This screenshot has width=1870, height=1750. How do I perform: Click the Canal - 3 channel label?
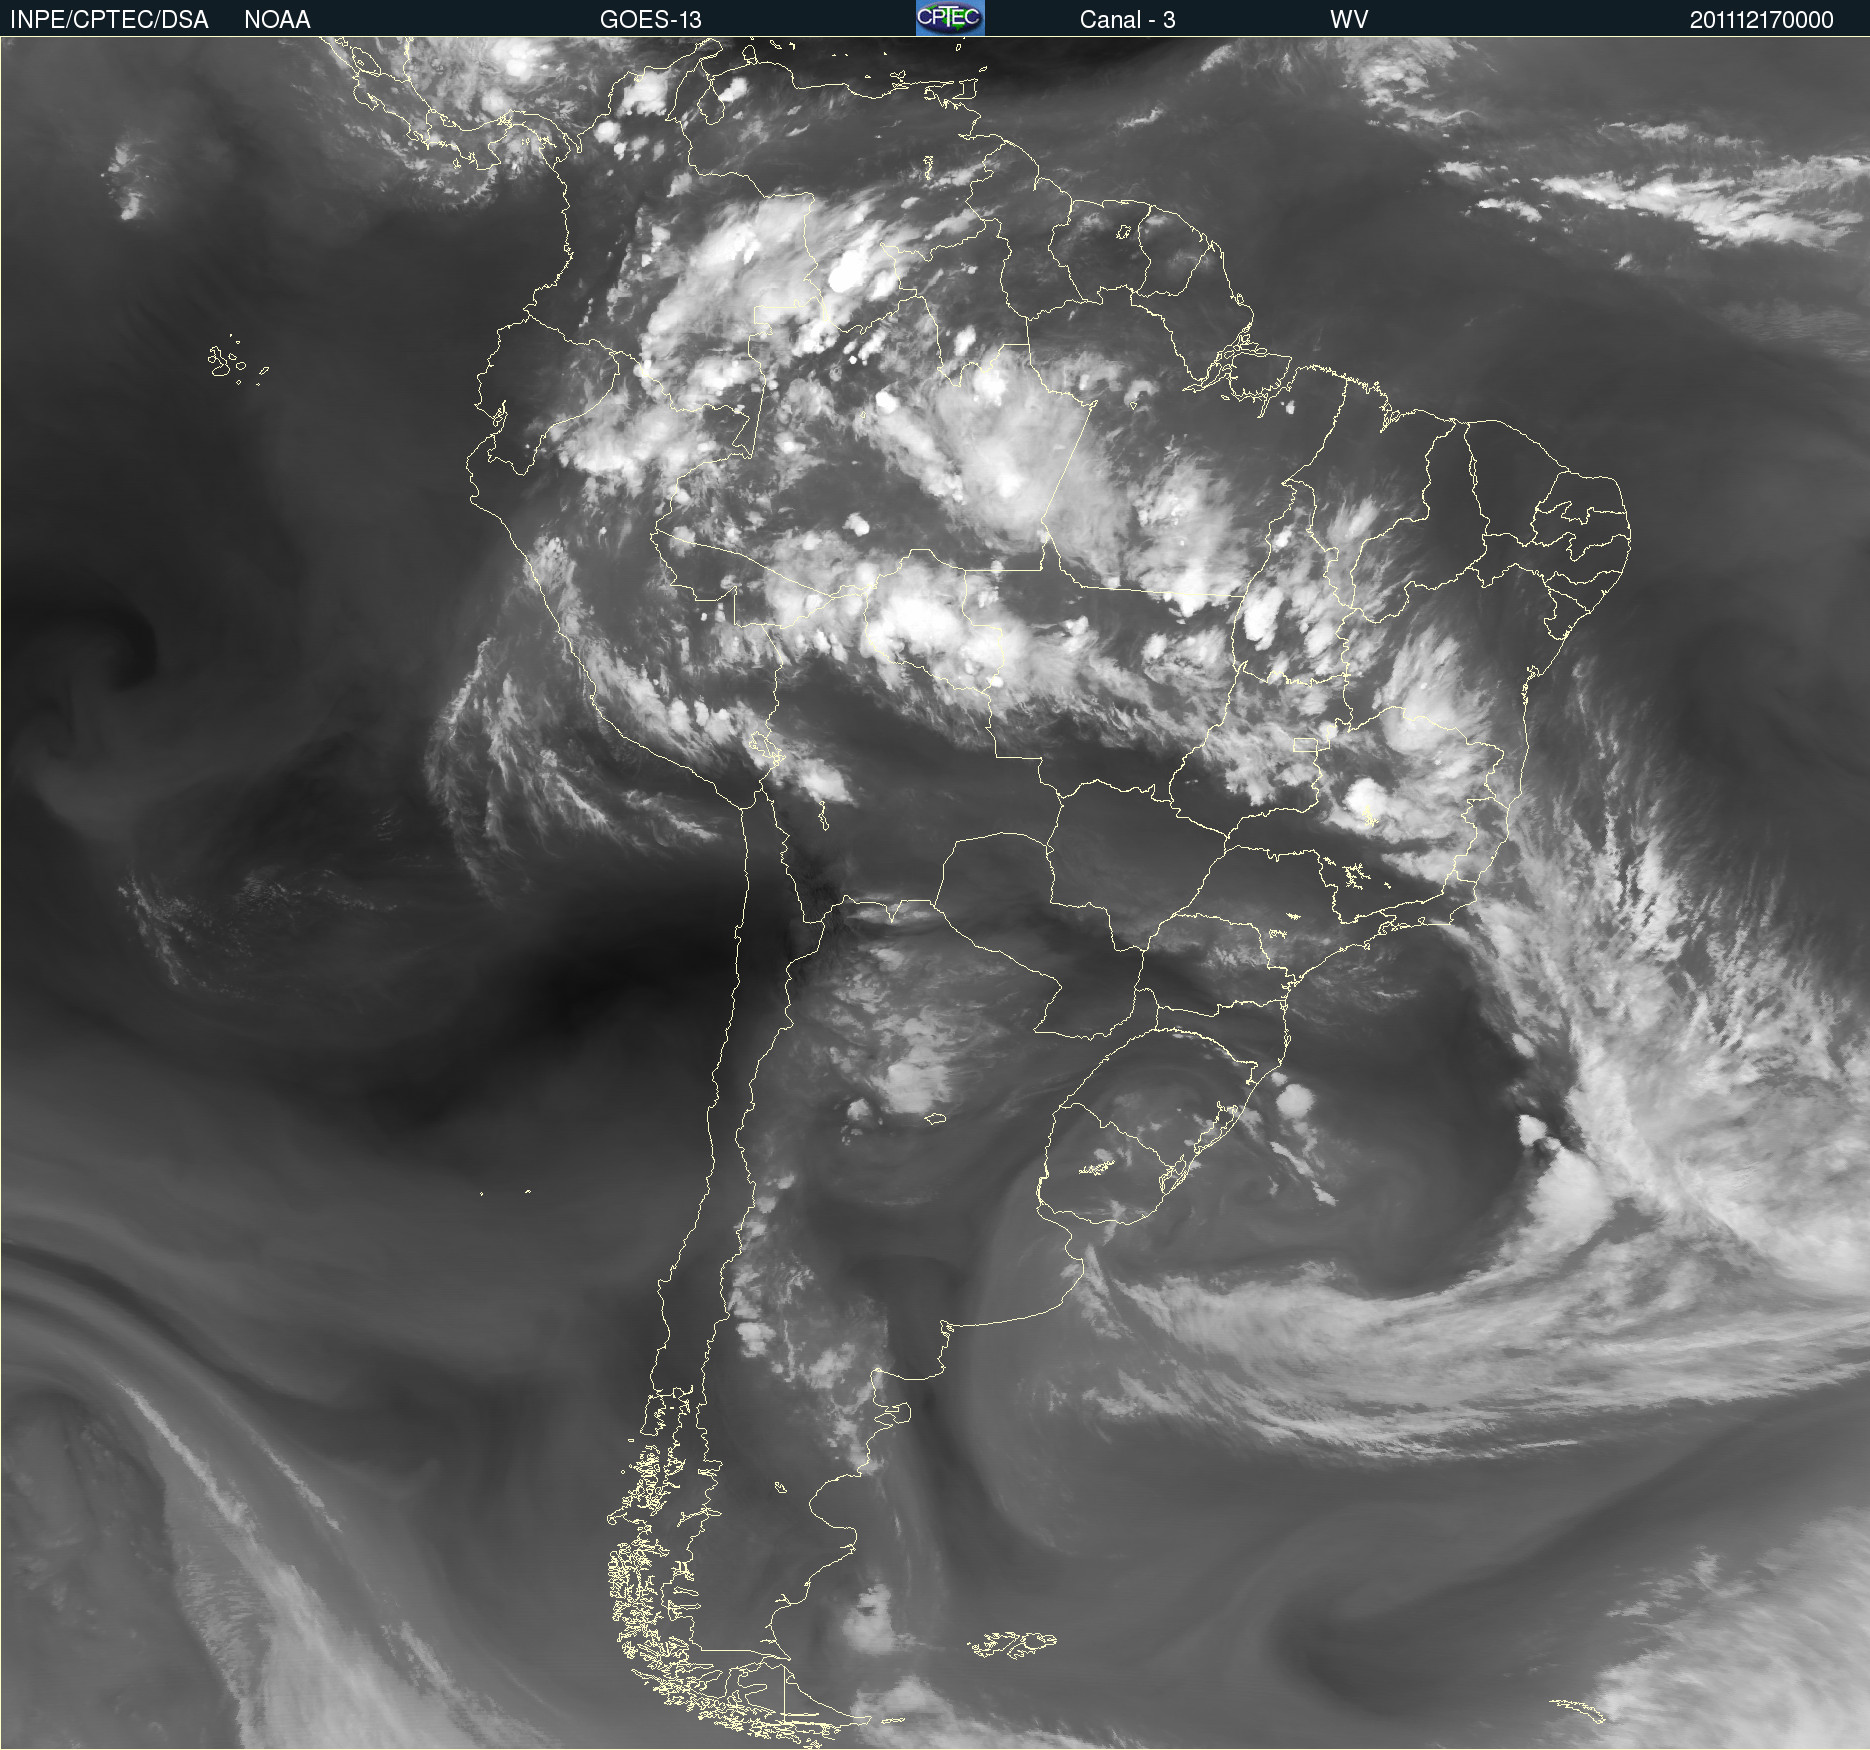coord(1127,19)
